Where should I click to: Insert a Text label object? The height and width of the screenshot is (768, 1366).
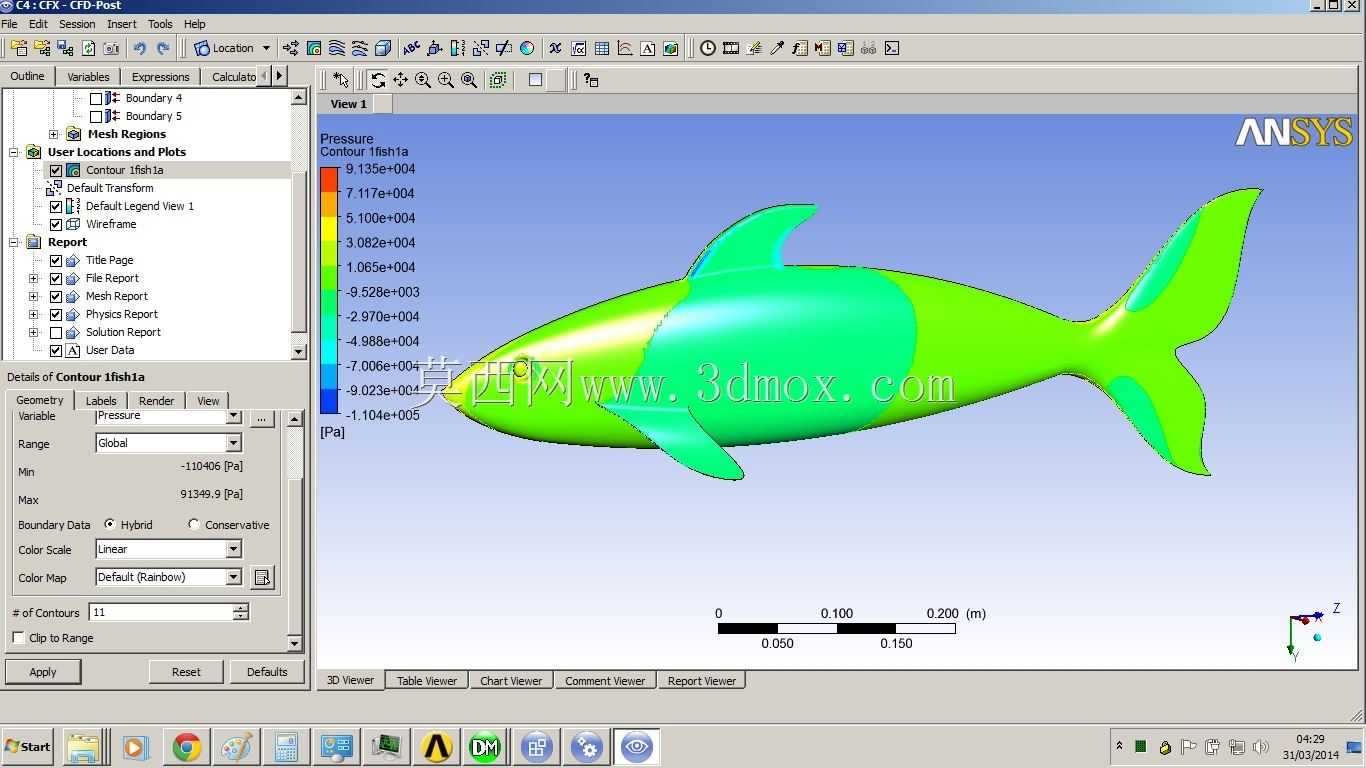tap(412, 48)
